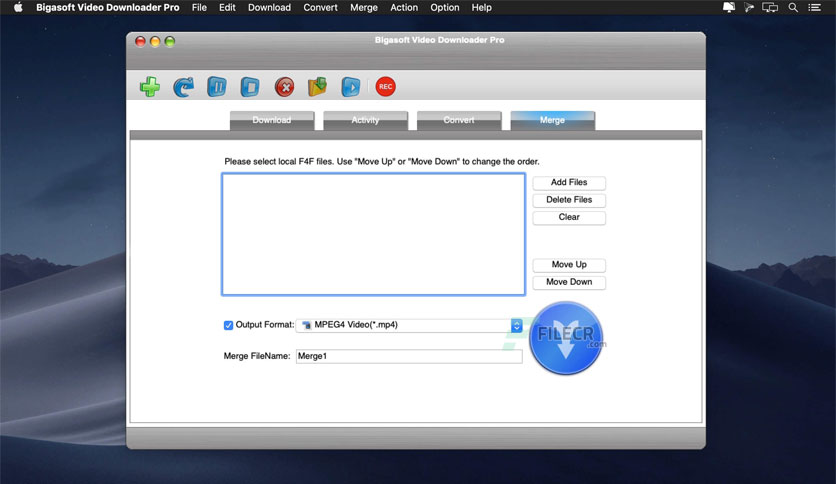Open the Convert menu in menu bar
Screen dimensions: 836x484
click(x=320, y=7)
